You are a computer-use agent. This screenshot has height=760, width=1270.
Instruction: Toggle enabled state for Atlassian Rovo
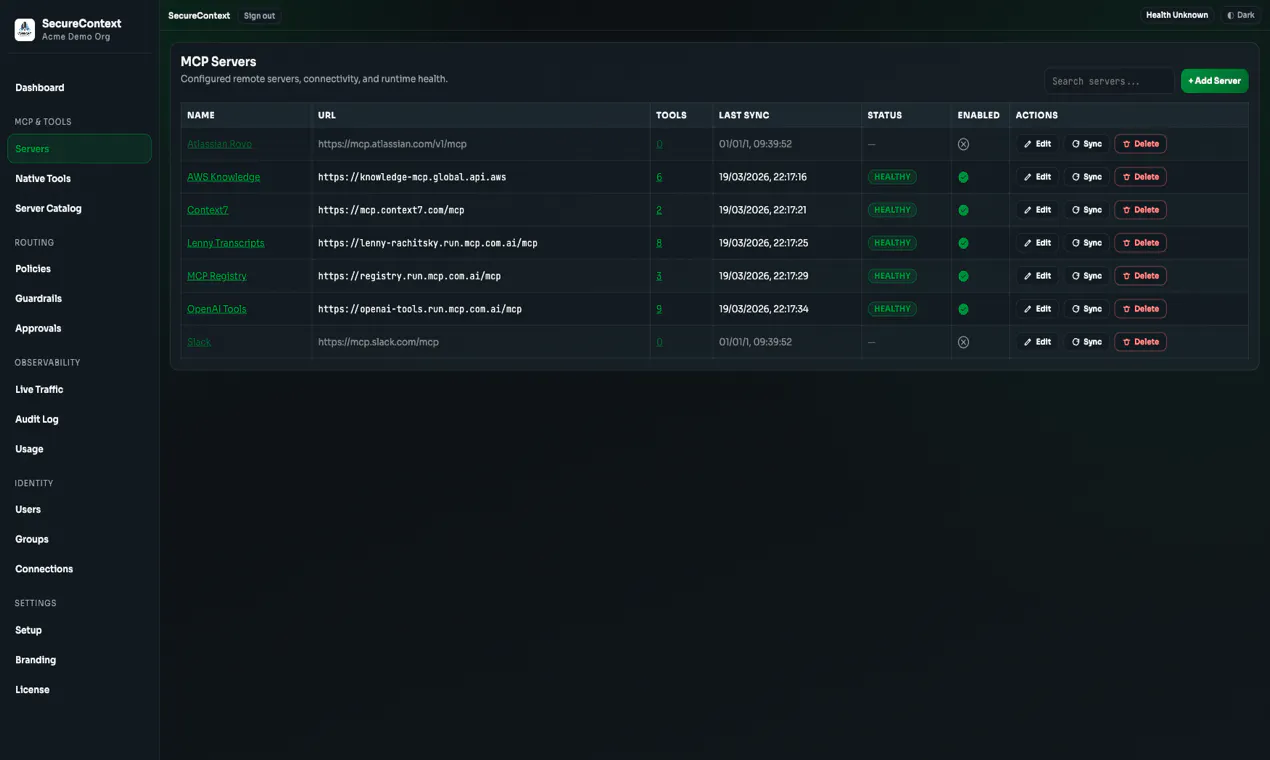coord(963,144)
